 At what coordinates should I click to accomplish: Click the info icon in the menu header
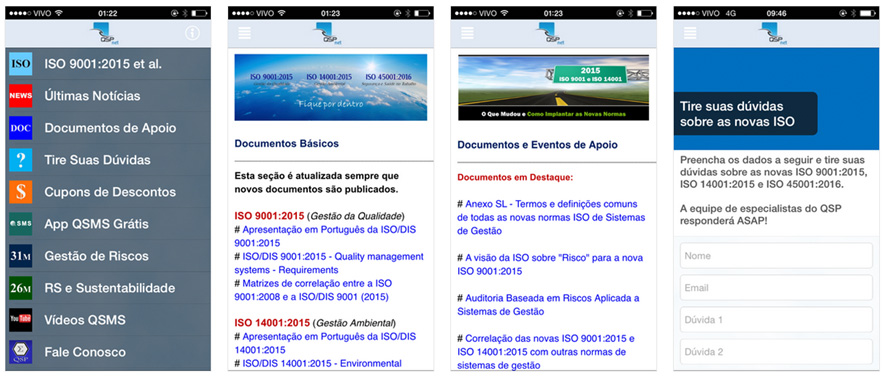point(193,33)
